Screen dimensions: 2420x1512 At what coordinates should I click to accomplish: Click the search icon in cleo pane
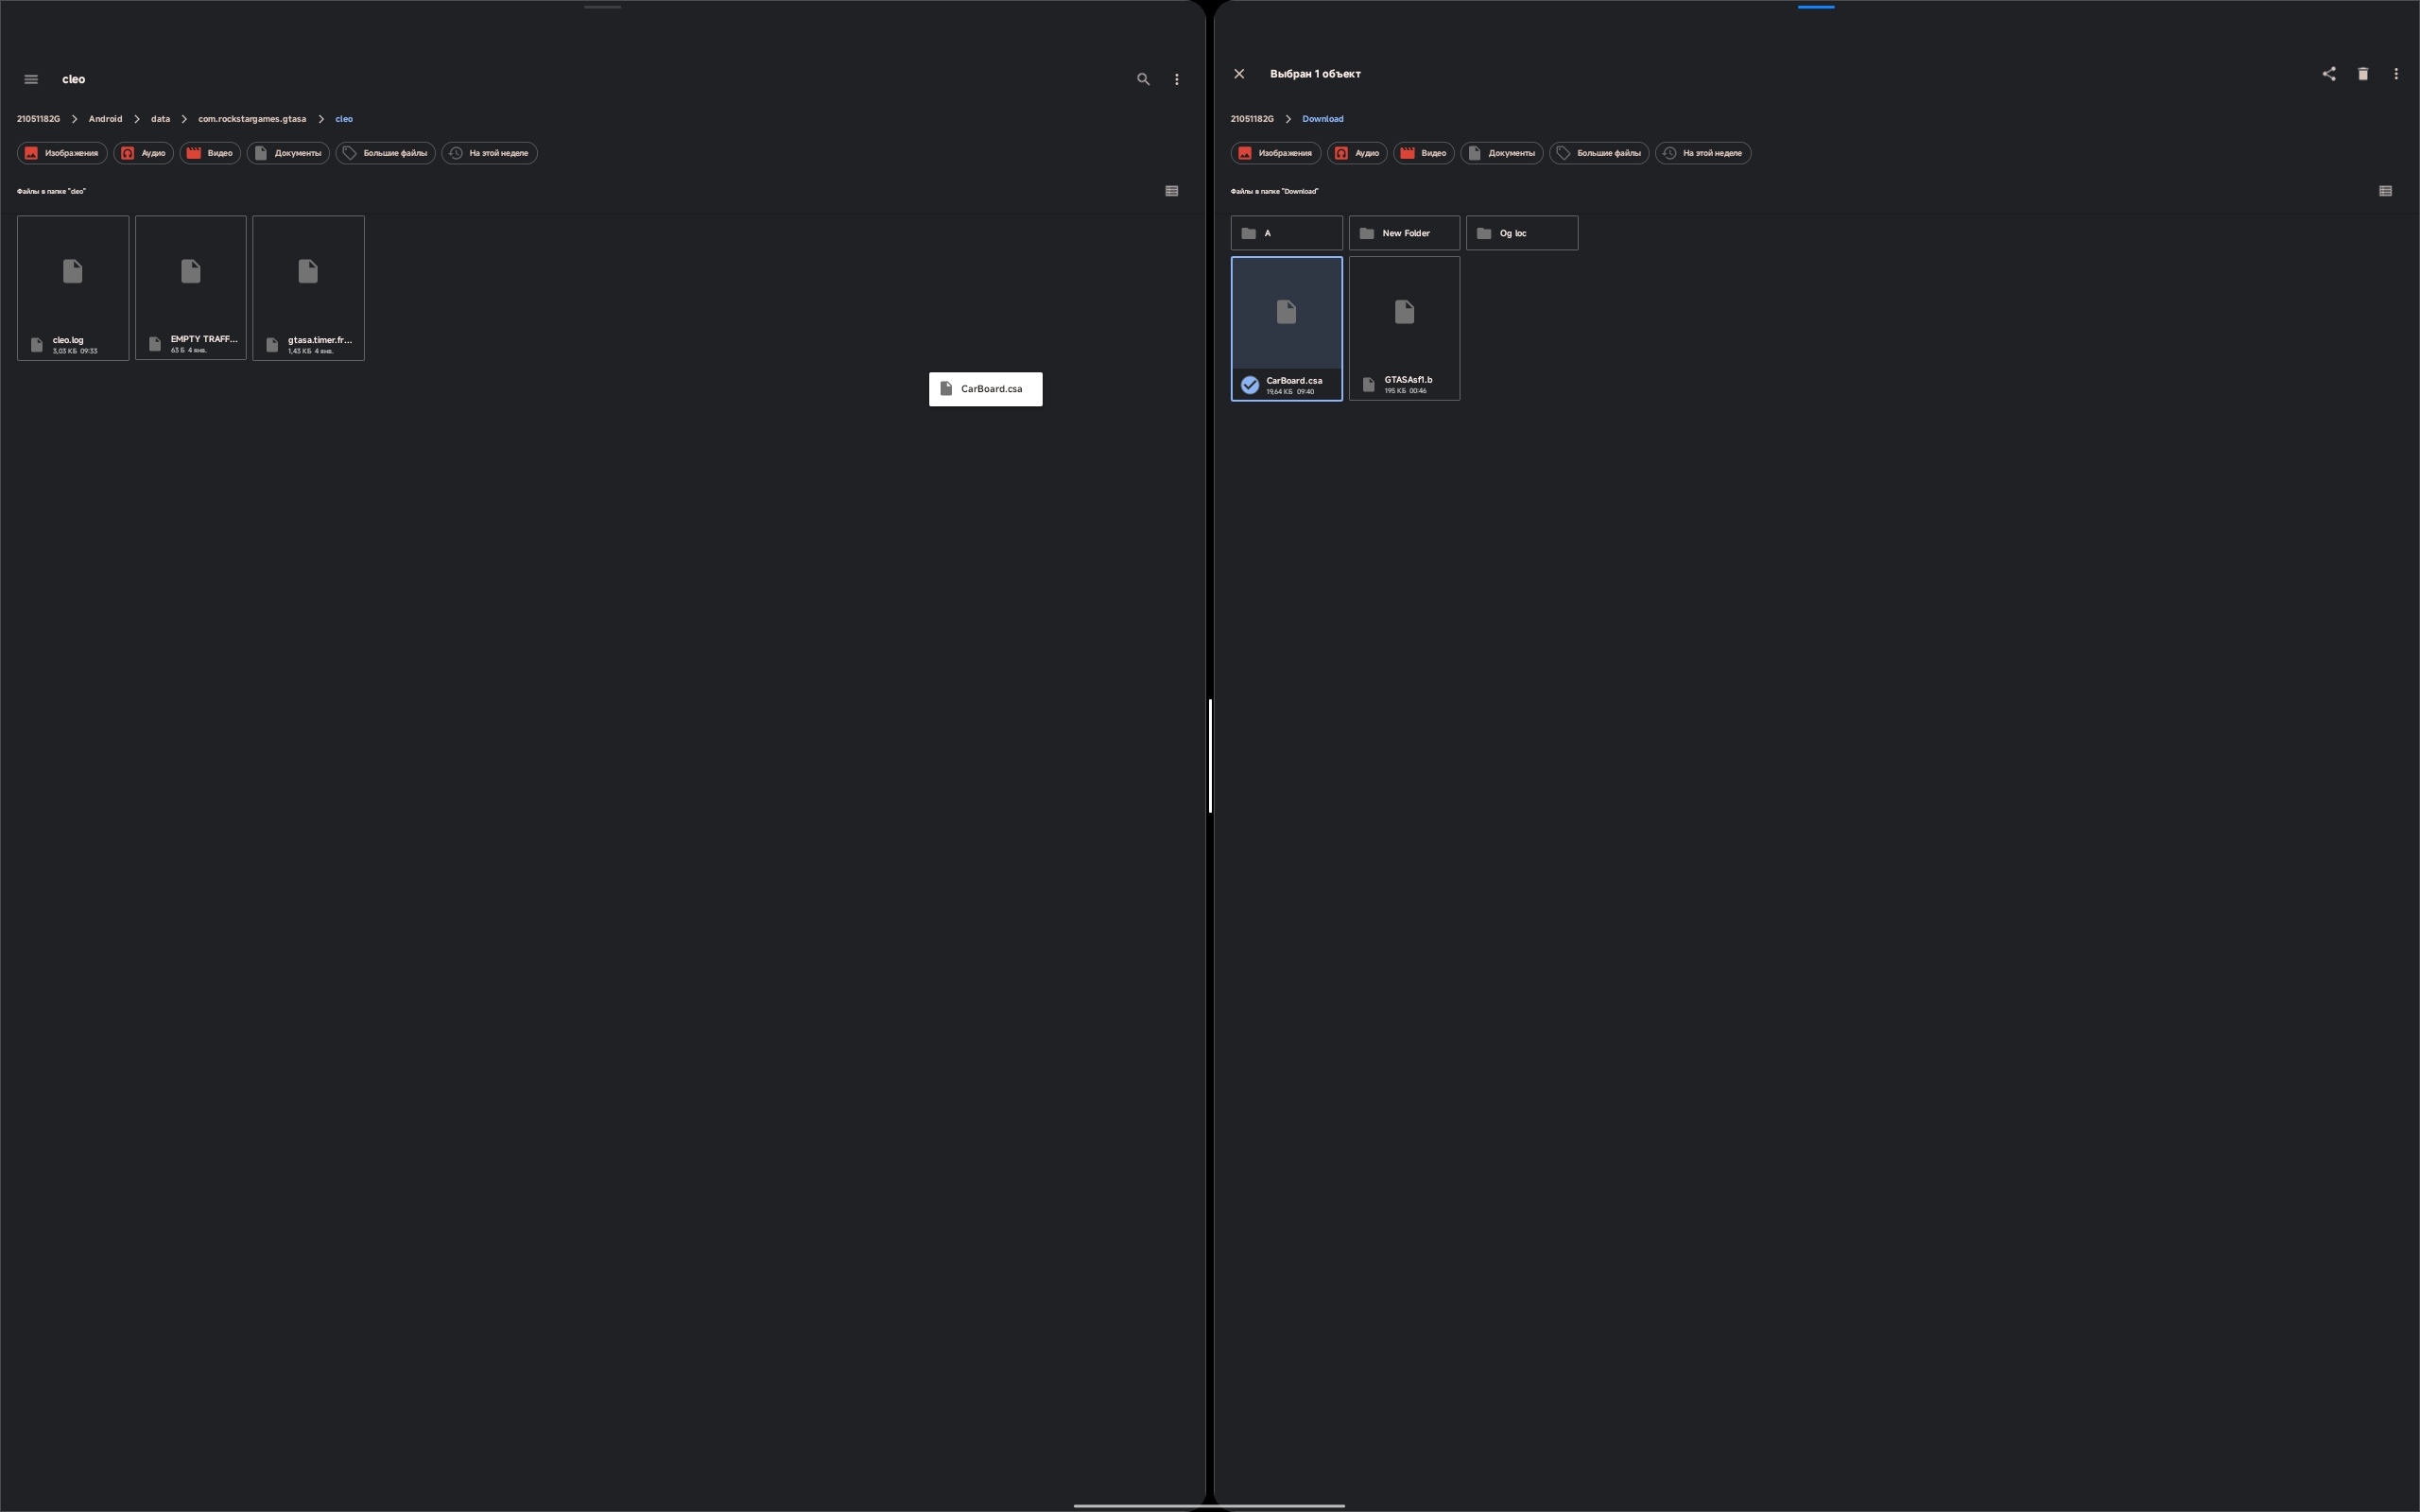(x=1143, y=79)
